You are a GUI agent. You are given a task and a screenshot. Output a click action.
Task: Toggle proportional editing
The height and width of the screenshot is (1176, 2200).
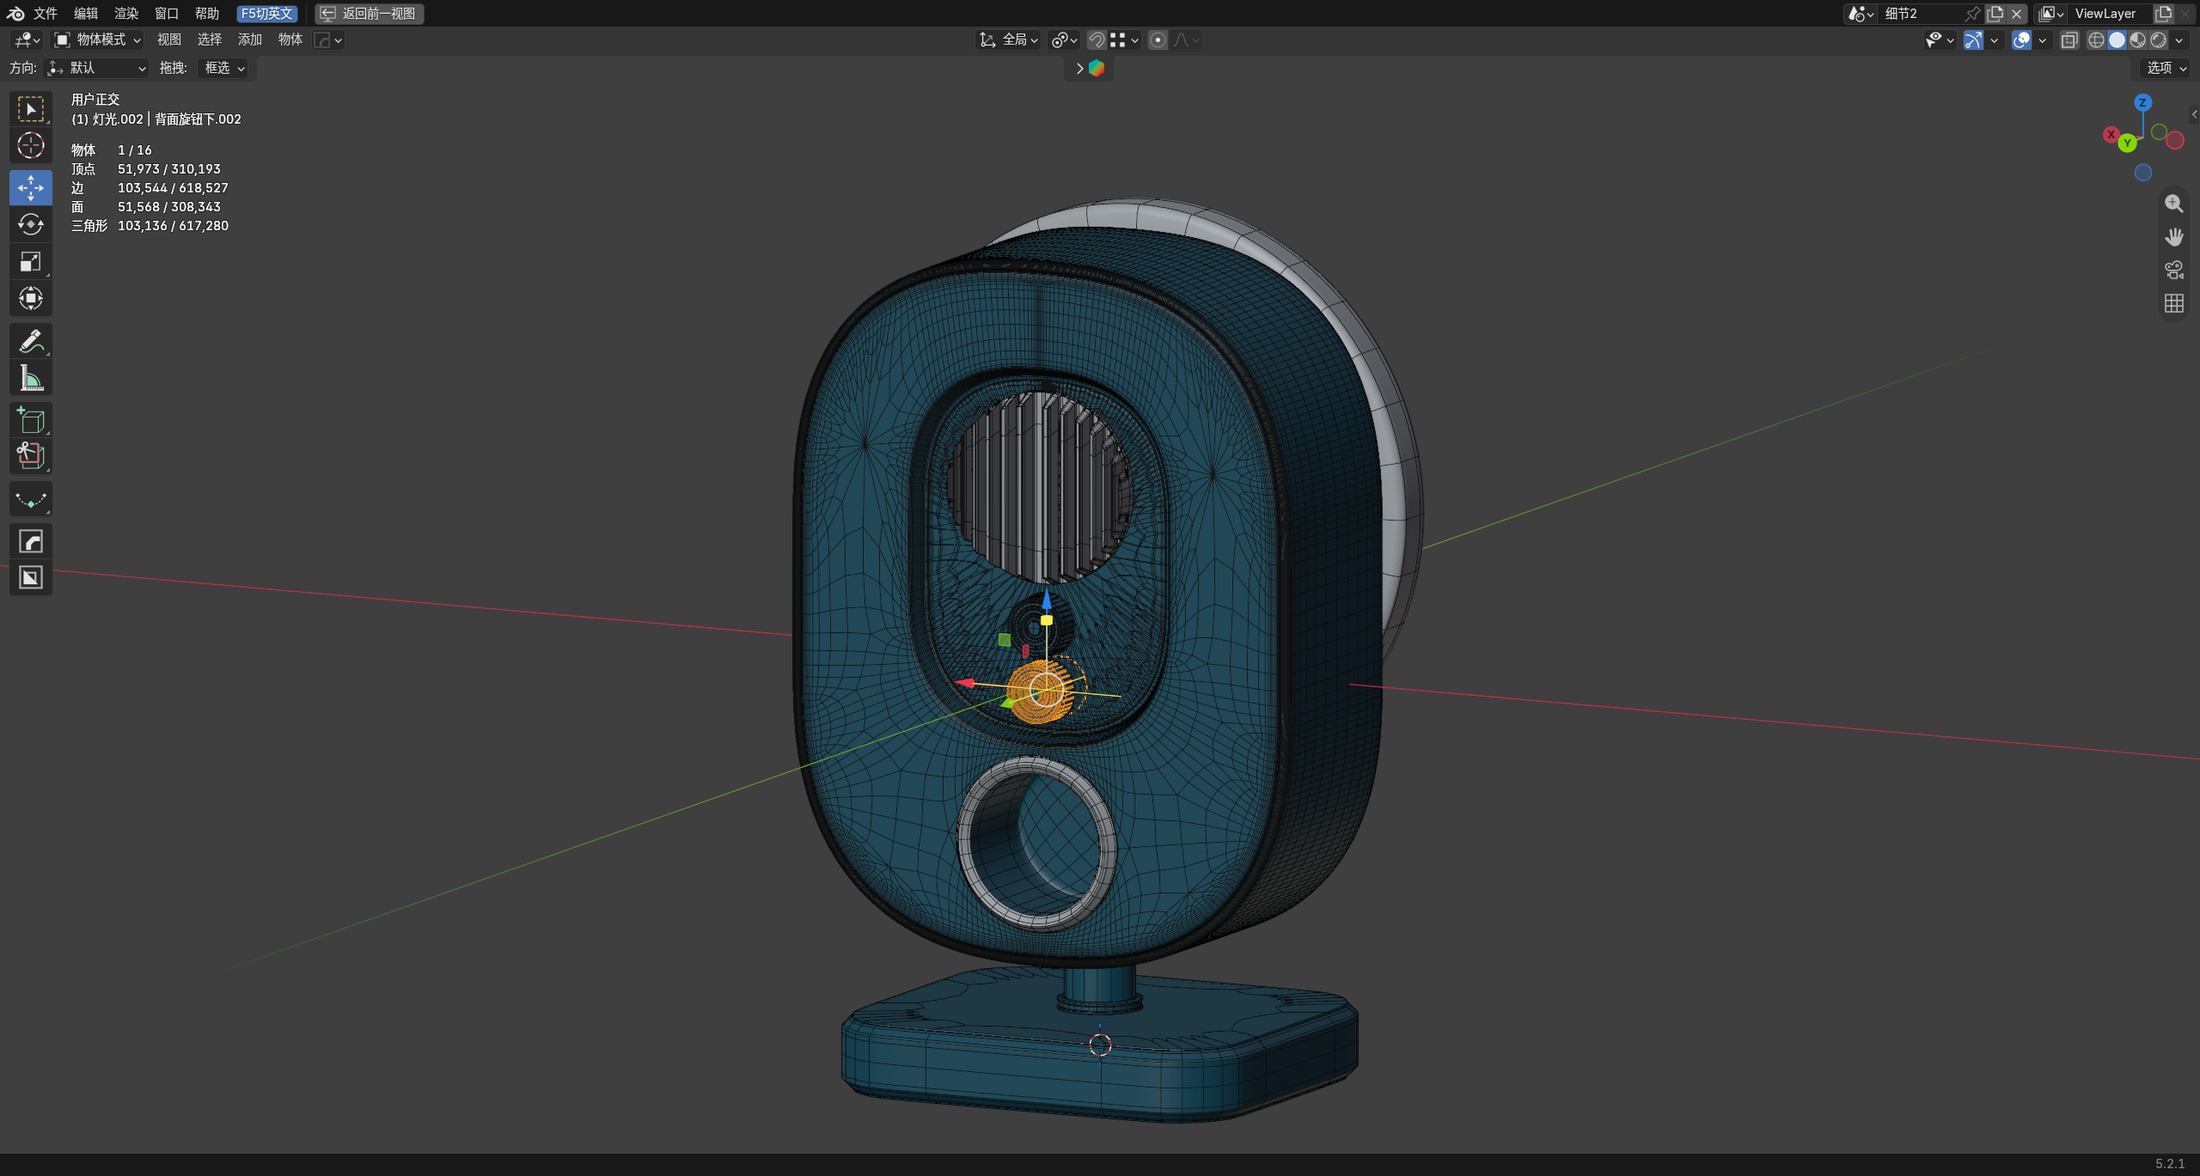pyautogui.click(x=1157, y=40)
